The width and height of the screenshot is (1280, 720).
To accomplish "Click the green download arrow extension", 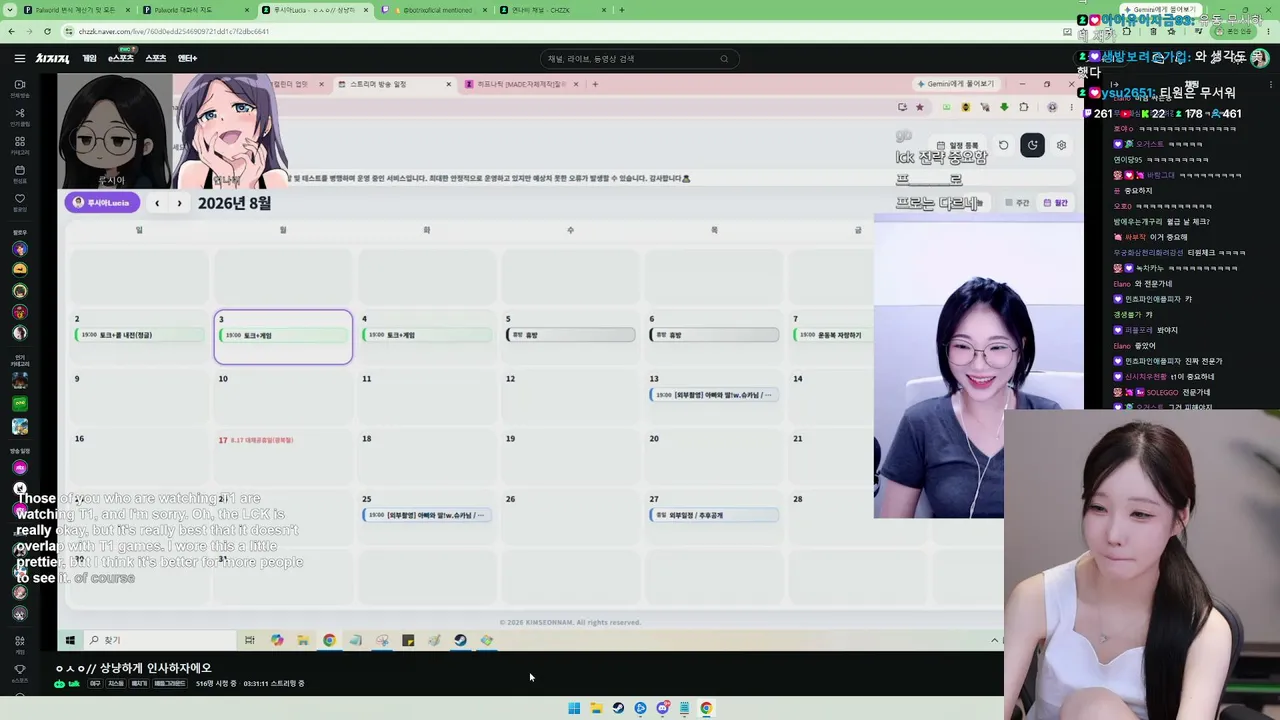I will tap(1004, 107).
